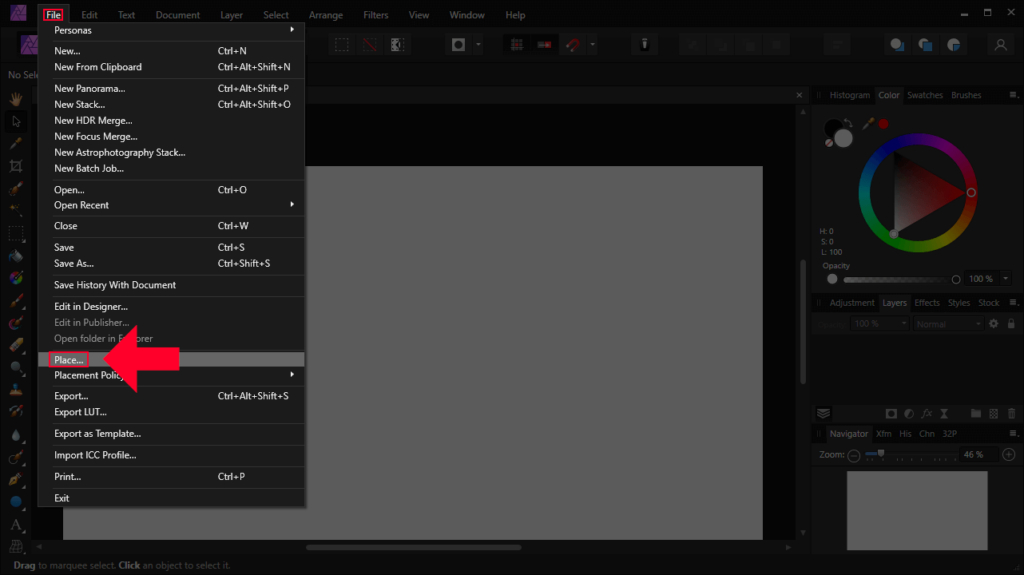Select the Crop tool

pyautogui.click(x=17, y=165)
